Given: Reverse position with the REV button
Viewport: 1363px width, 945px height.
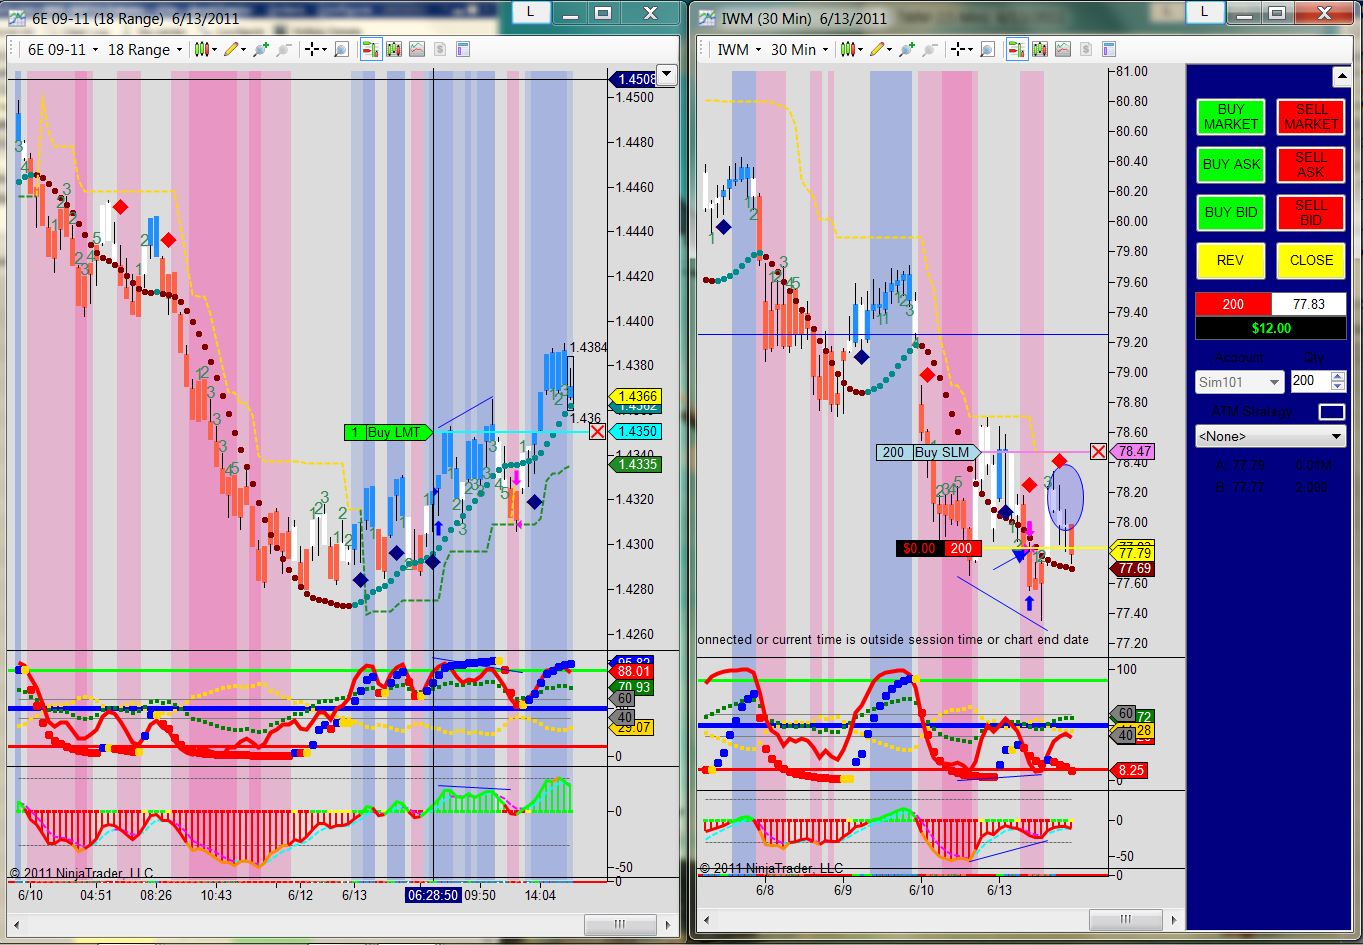Looking at the screenshot, I should coord(1231,260).
